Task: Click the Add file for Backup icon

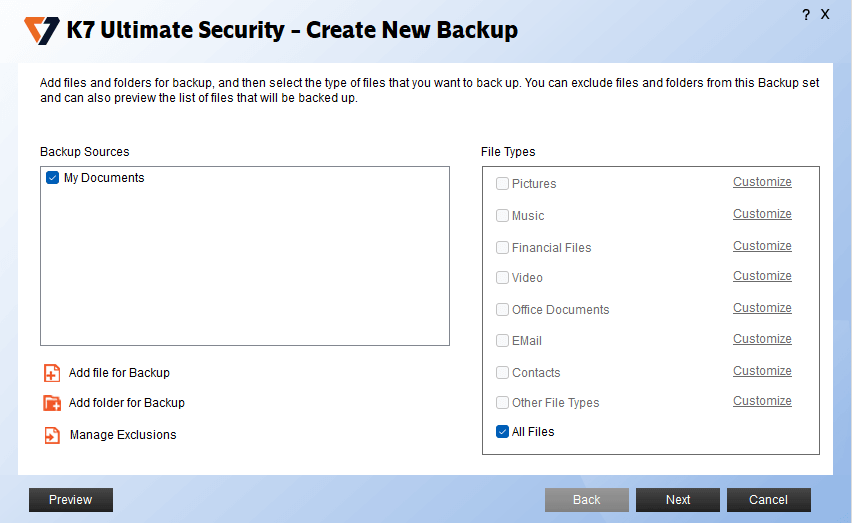Action: click(x=52, y=373)
